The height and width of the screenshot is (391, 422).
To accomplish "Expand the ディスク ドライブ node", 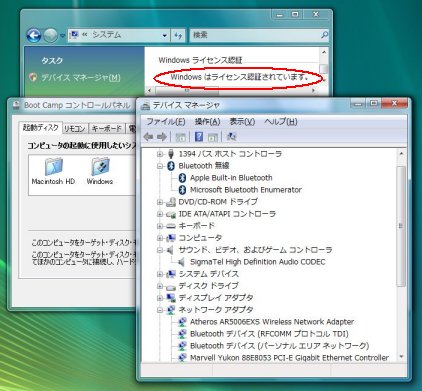I will coord(160,286).
